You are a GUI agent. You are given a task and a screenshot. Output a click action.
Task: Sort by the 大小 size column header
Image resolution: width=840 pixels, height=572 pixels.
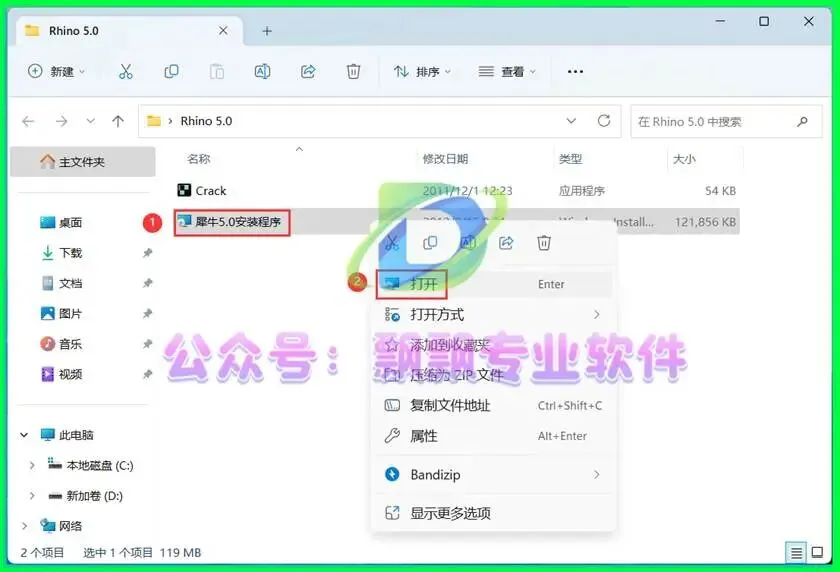[x=684, y=159]
